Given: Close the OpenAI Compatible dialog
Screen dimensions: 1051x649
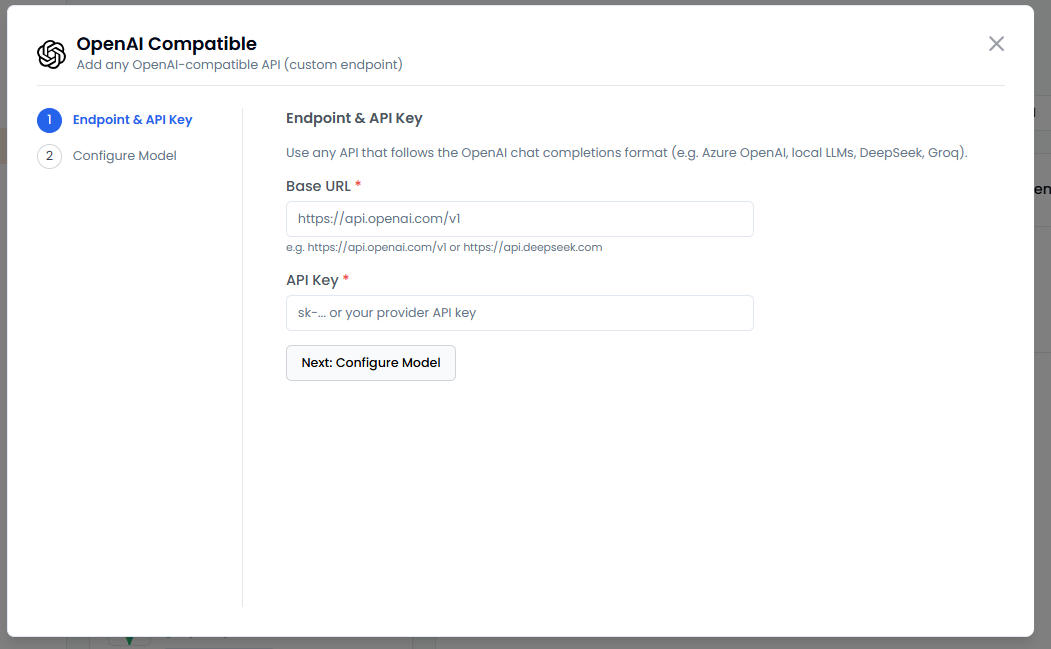Looking at the screenshot, I should [996, 44].
